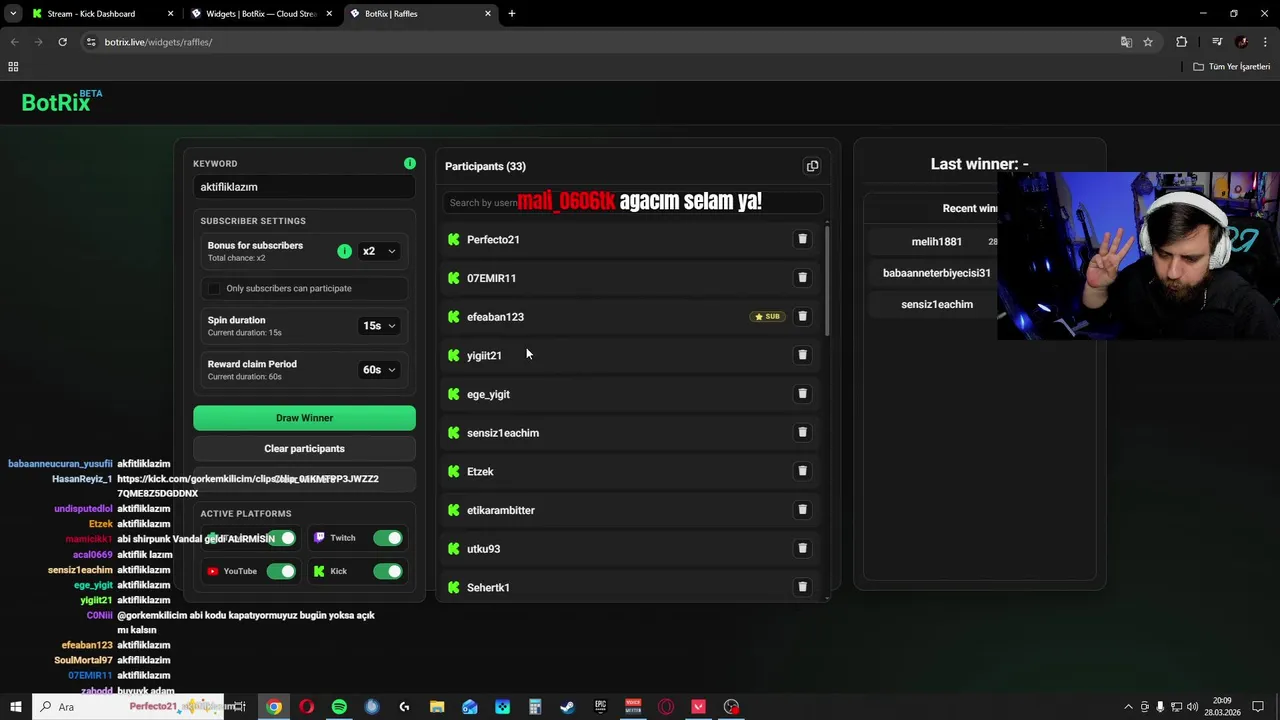Open Tüm Yer İşaretleri bookmarks folder
This screenshot has width=1280, height=720.
click(x=1231, y=67)
